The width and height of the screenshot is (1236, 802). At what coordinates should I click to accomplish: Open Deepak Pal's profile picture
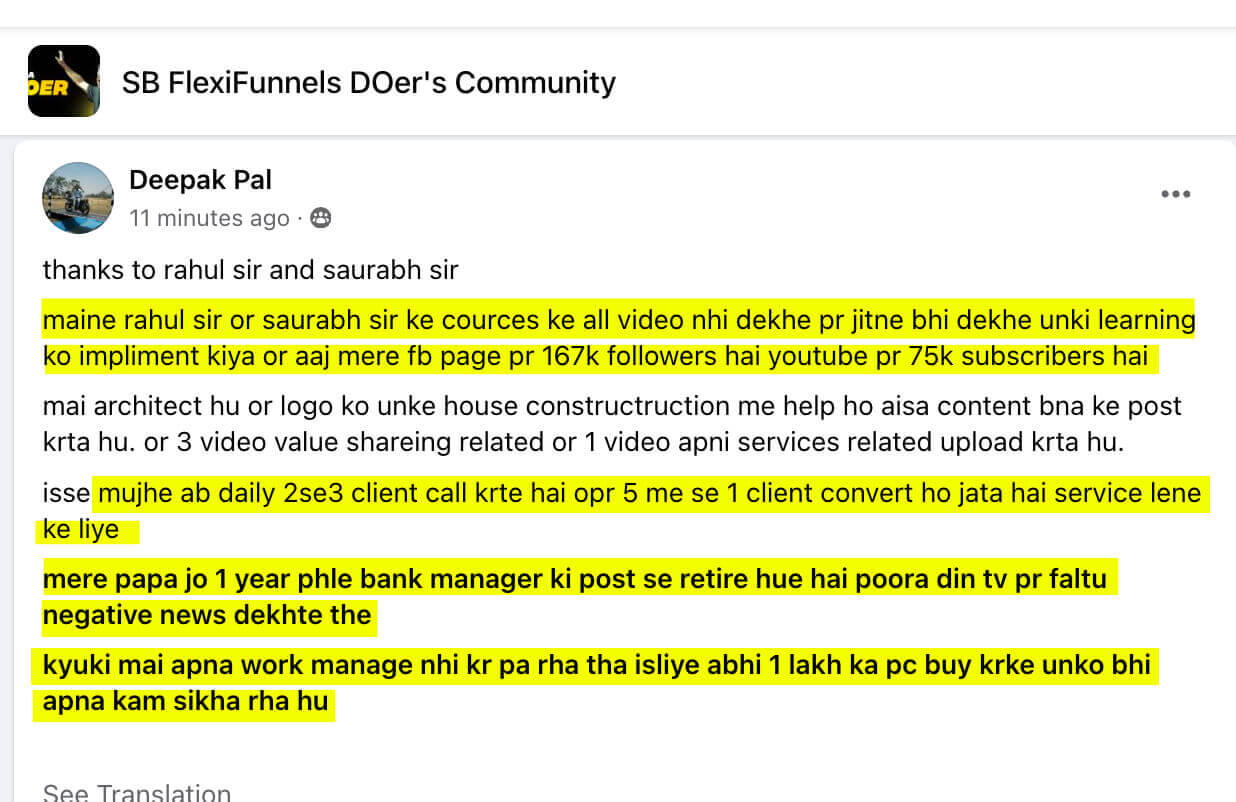[77, 198]
